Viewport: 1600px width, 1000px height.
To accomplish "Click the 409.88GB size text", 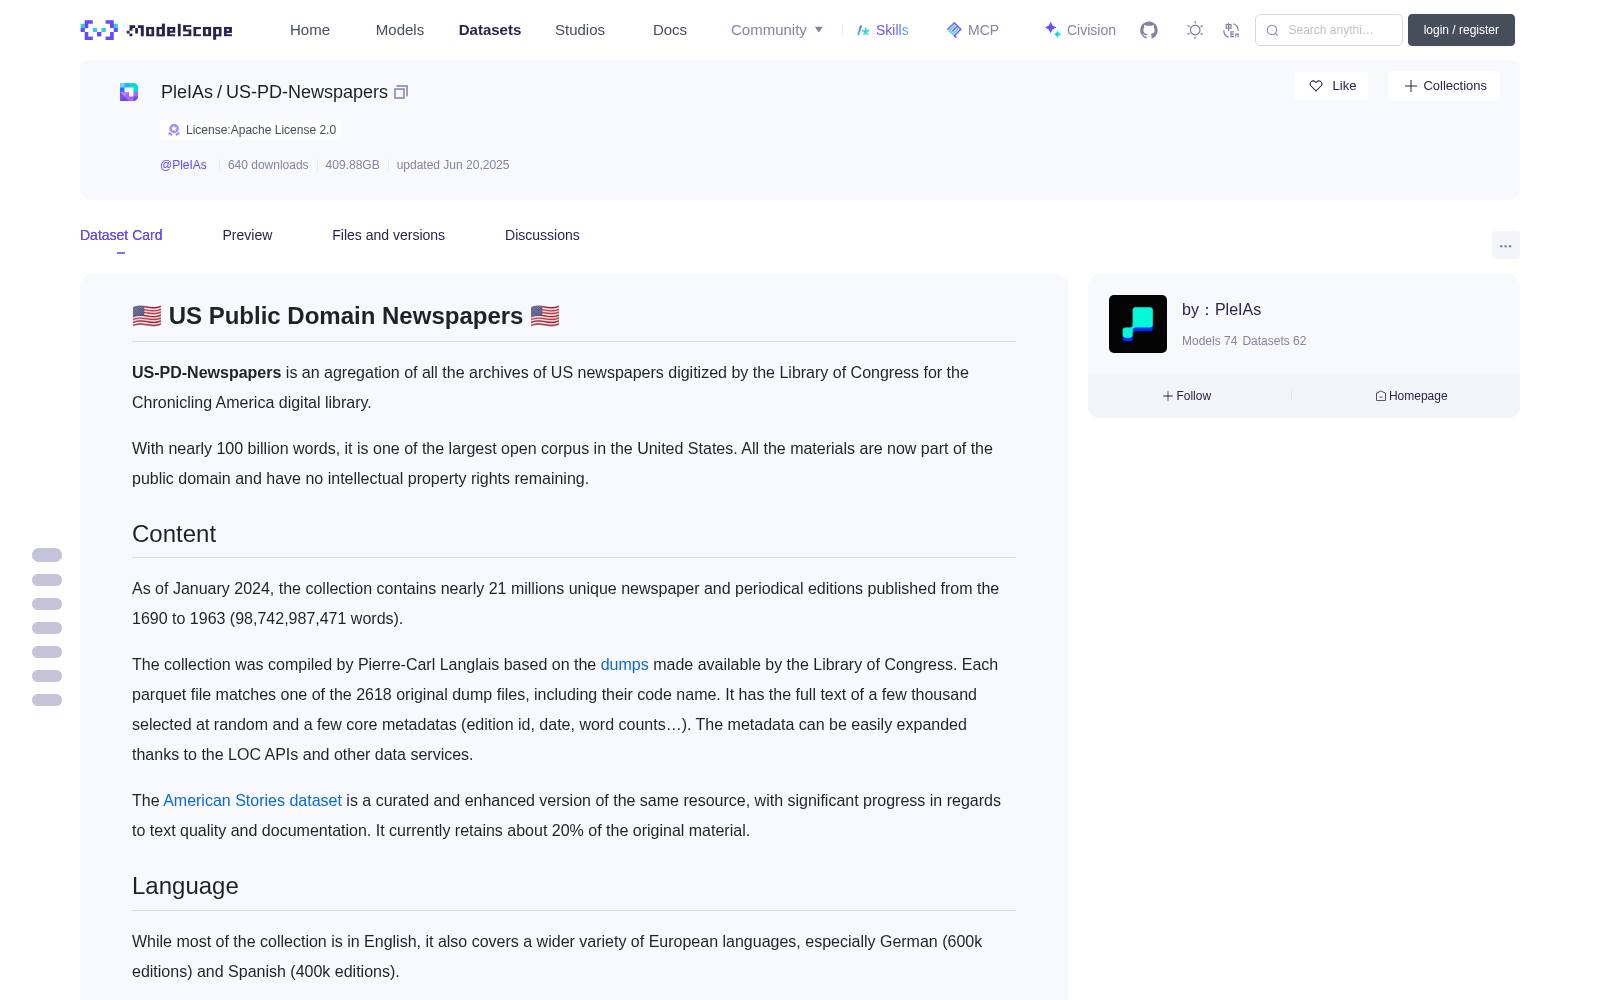I will tap(352, 165).
